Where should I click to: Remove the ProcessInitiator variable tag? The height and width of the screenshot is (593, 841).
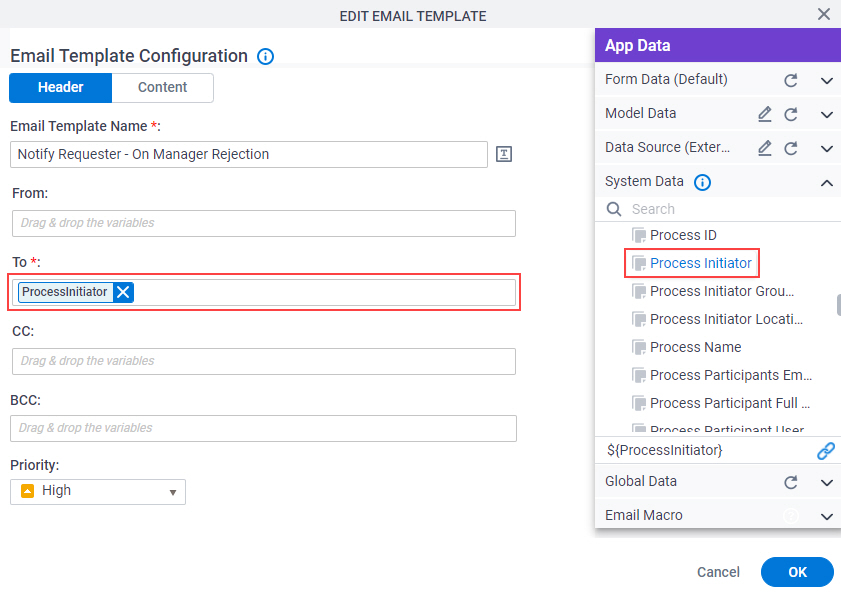point(123,292)
